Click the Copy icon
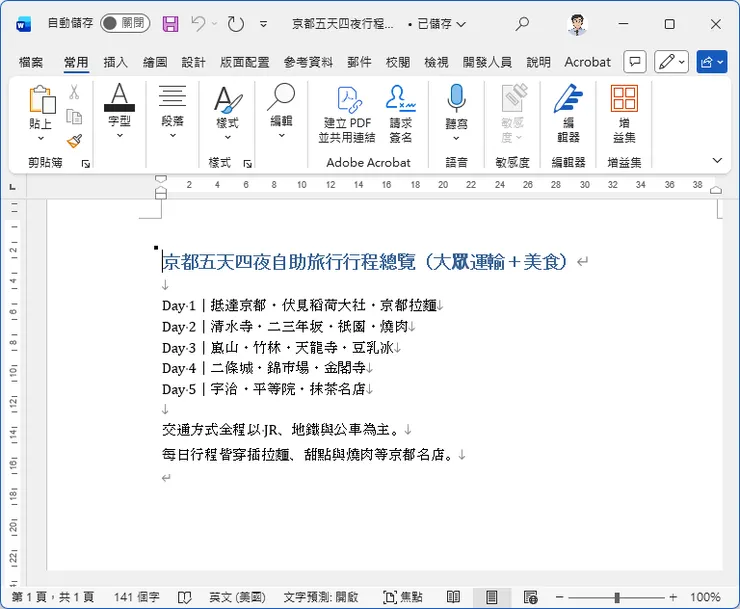Image resolution: width=740 pixels, height=609 pixels. point(74,116)
